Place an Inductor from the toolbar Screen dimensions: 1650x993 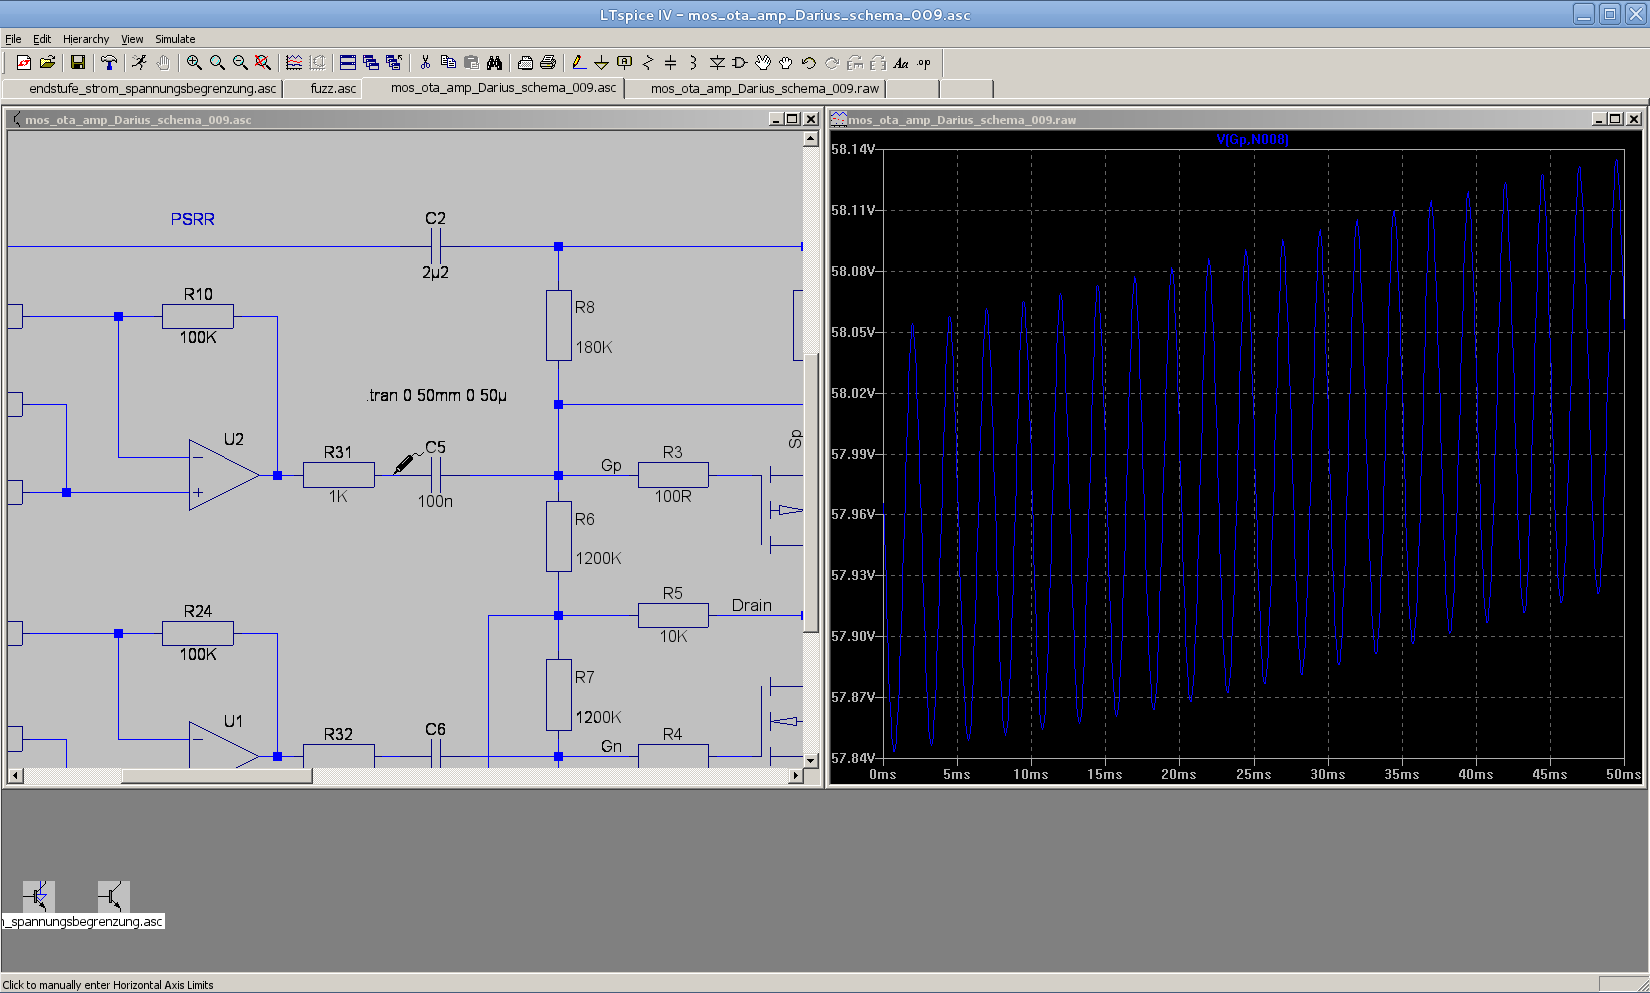tap(693, 62)
